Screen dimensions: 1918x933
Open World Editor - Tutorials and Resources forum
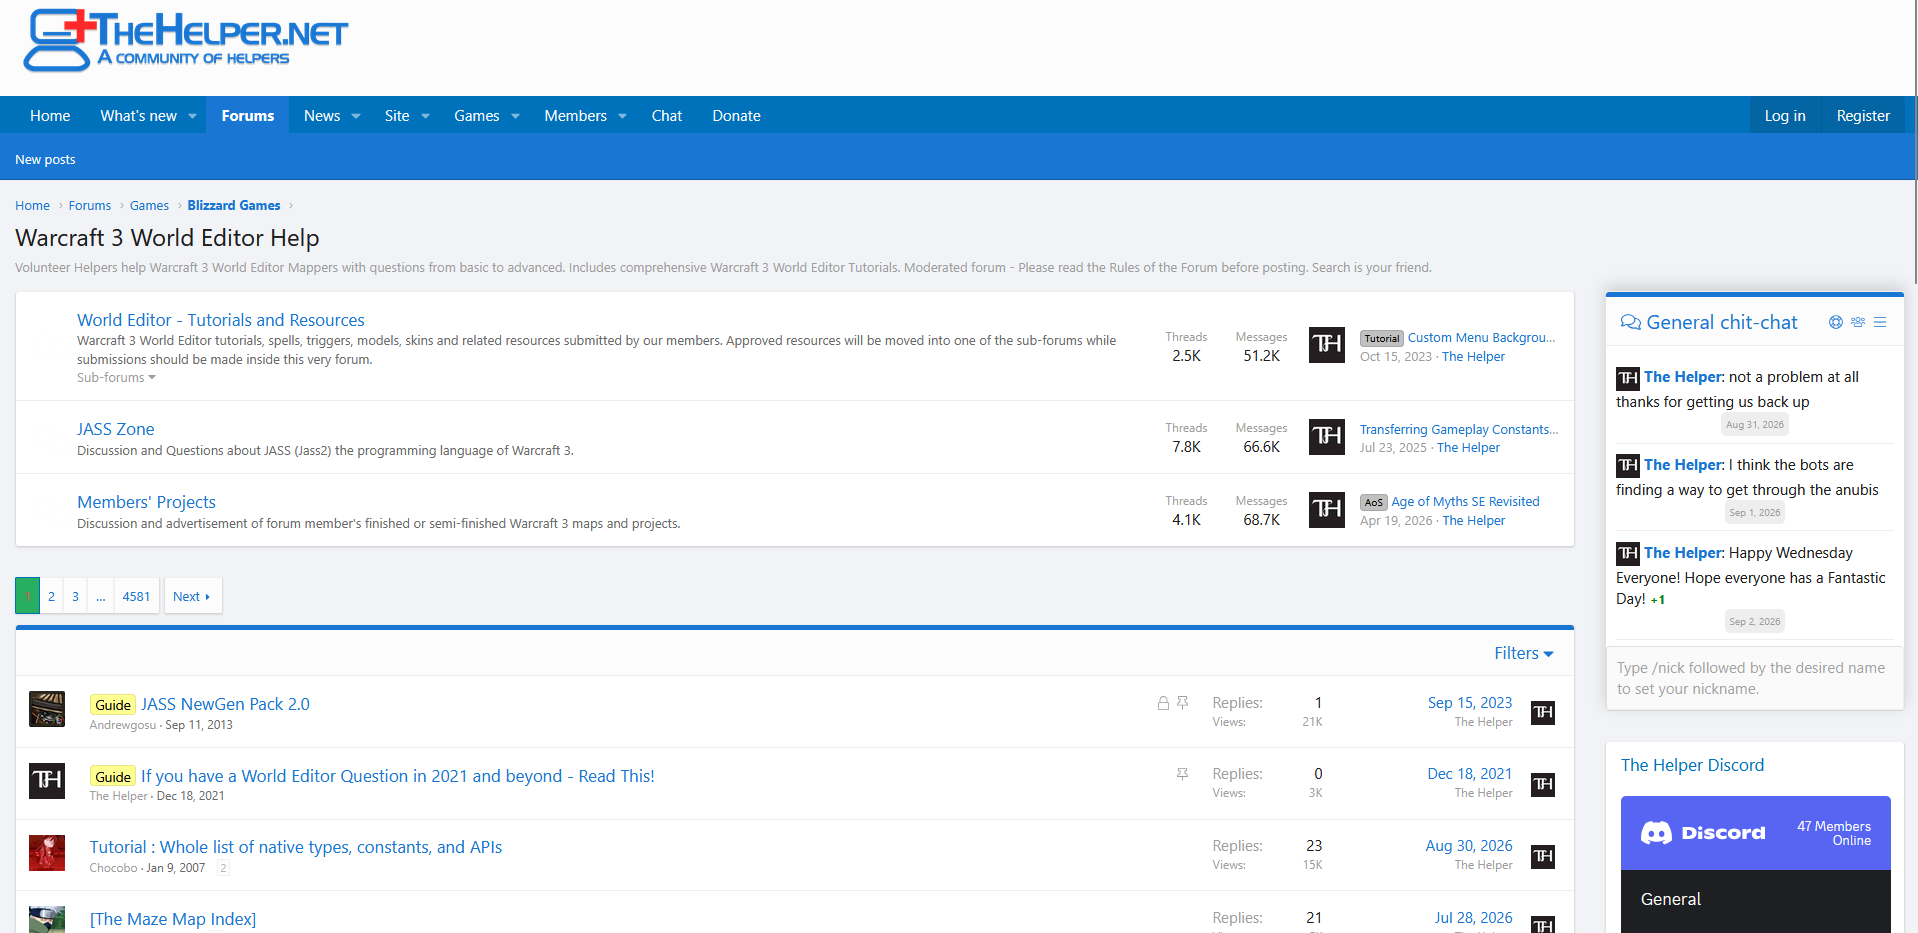[x=221, y=320]
